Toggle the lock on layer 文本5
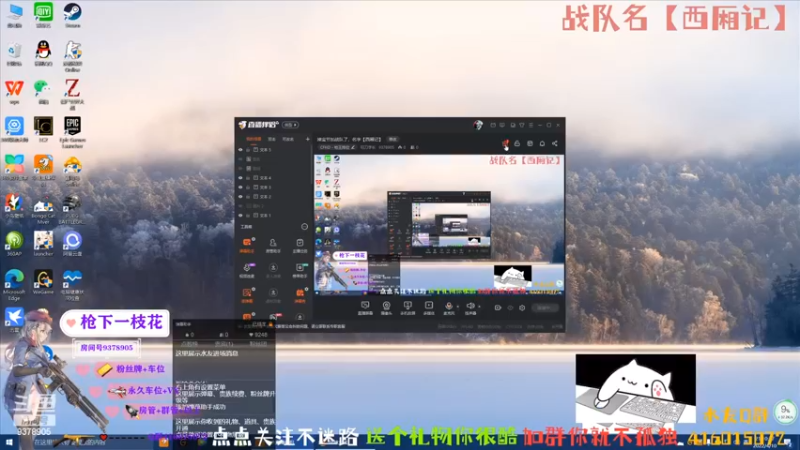 [248, 149]
